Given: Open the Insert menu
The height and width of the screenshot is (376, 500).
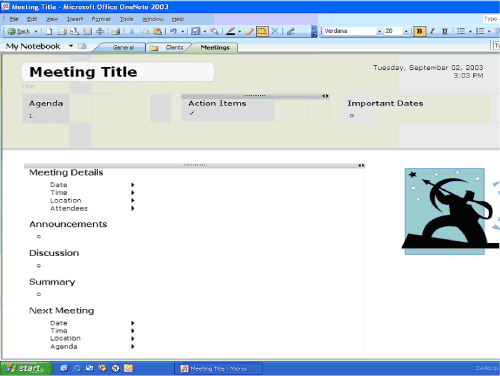Looking at the screenshot, I should pyautogui.click(x=75, y=19).
